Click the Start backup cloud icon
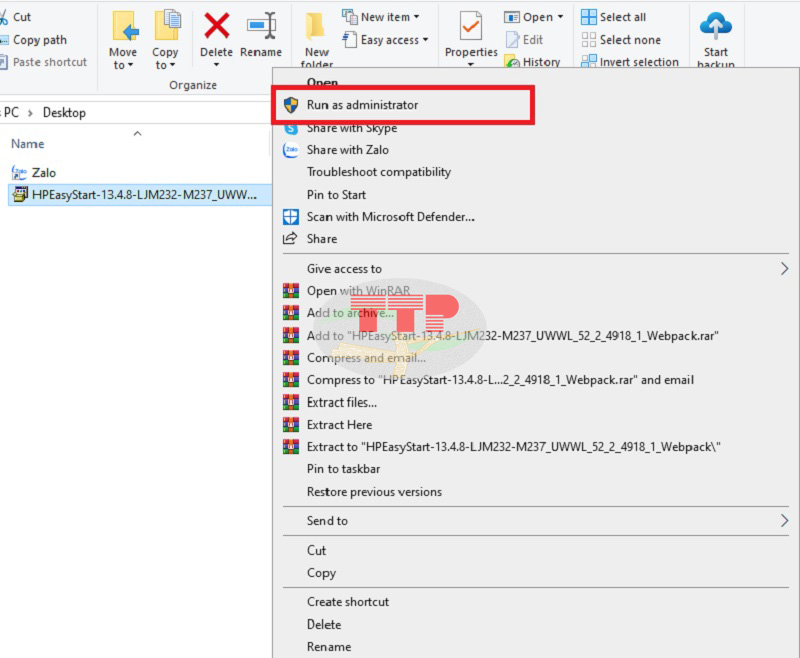Image resolution: width=800 pixels, height=658 pixels. pos(715,26)
